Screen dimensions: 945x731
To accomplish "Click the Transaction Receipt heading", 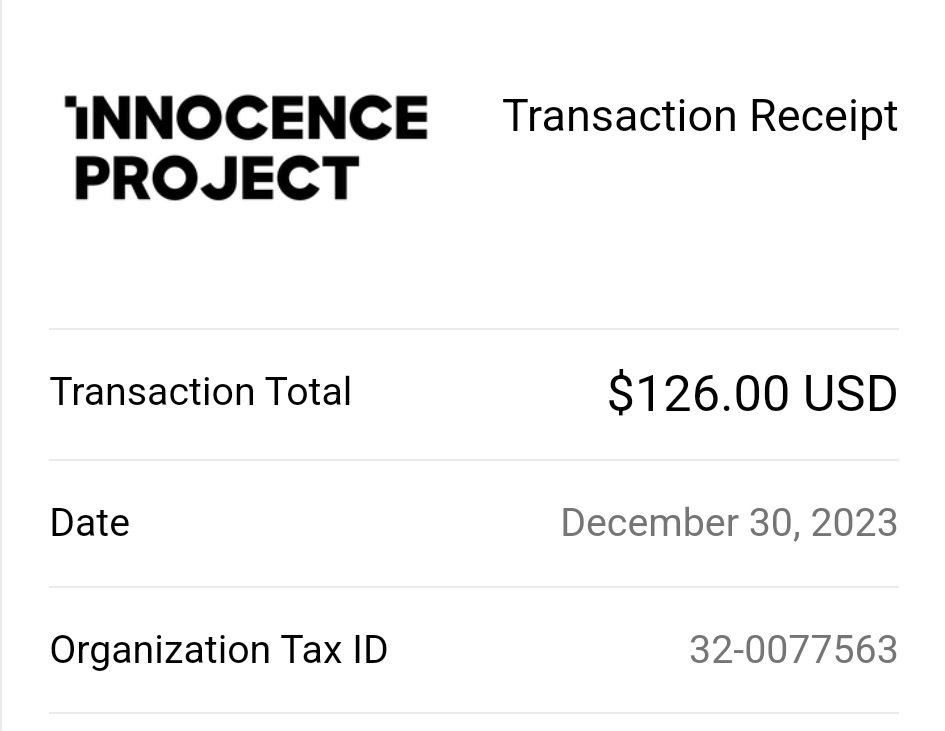I will tap(700, 116).
